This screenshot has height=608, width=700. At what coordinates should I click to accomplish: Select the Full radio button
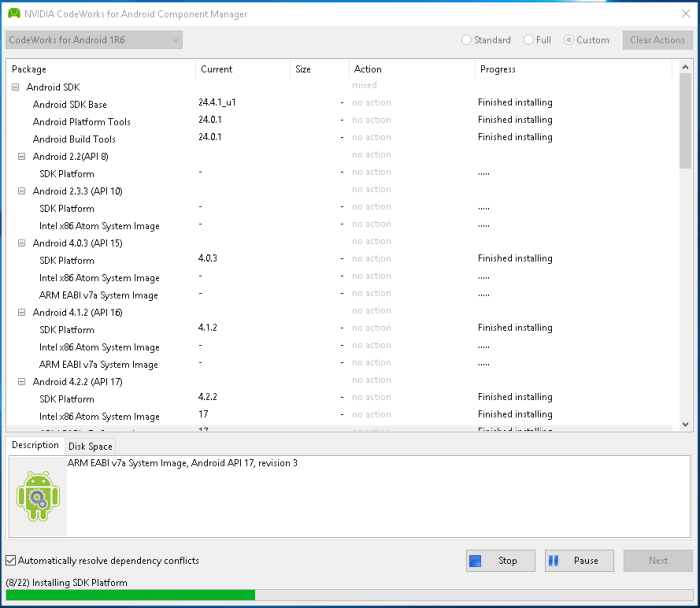tap(529, 40)
